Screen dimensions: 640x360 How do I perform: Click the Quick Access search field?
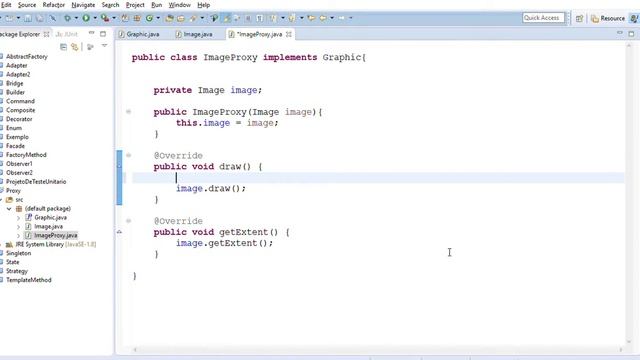point(543,18)
